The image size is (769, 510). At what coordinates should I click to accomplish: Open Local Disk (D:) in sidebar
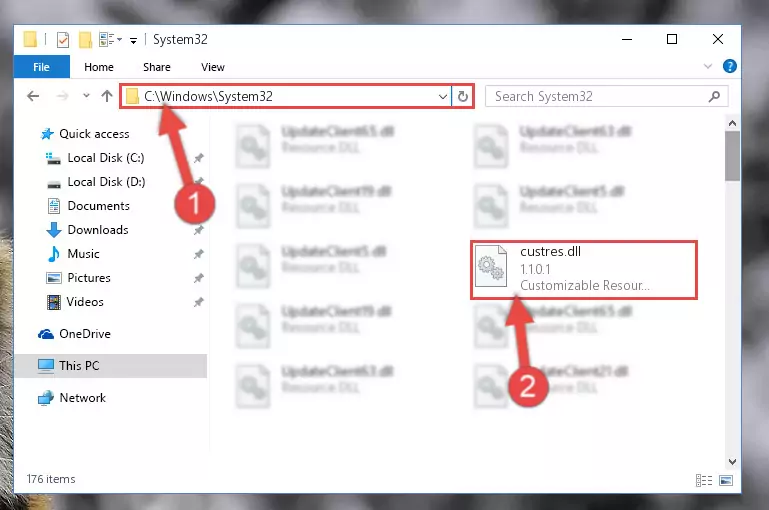coord(106,182)
